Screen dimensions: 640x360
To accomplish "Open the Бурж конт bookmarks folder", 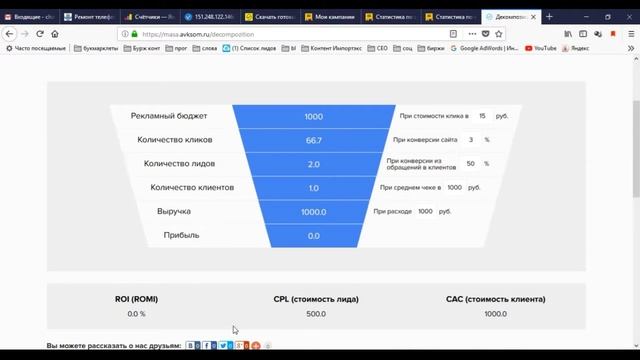I will pos(142,48).
